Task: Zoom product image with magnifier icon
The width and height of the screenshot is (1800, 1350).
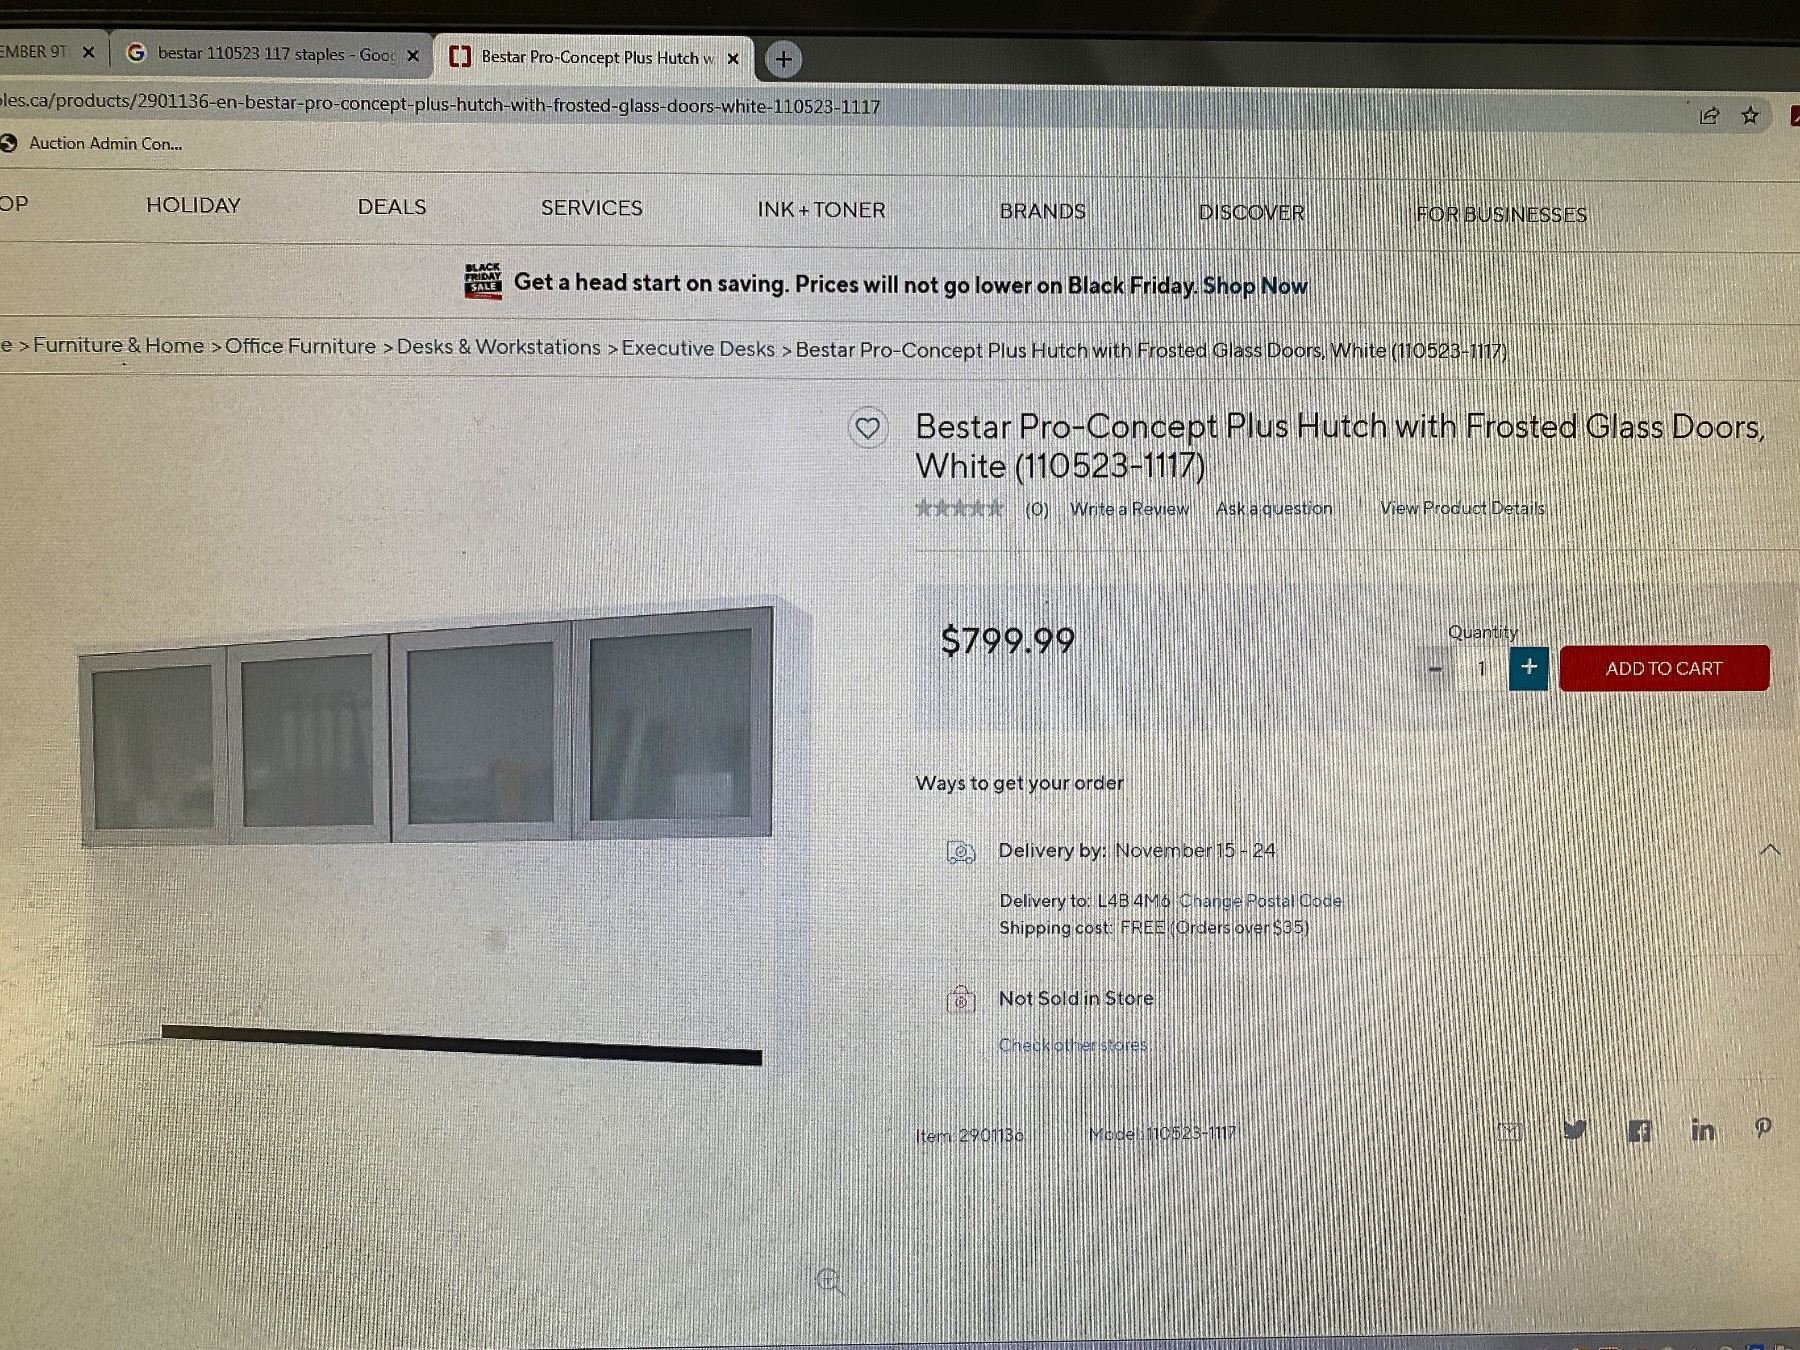Action: tap(829, 1281)
